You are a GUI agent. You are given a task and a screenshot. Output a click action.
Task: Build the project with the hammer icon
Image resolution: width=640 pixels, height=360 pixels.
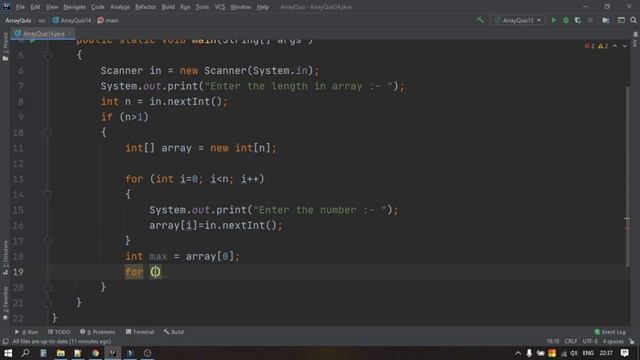(480, 20)
